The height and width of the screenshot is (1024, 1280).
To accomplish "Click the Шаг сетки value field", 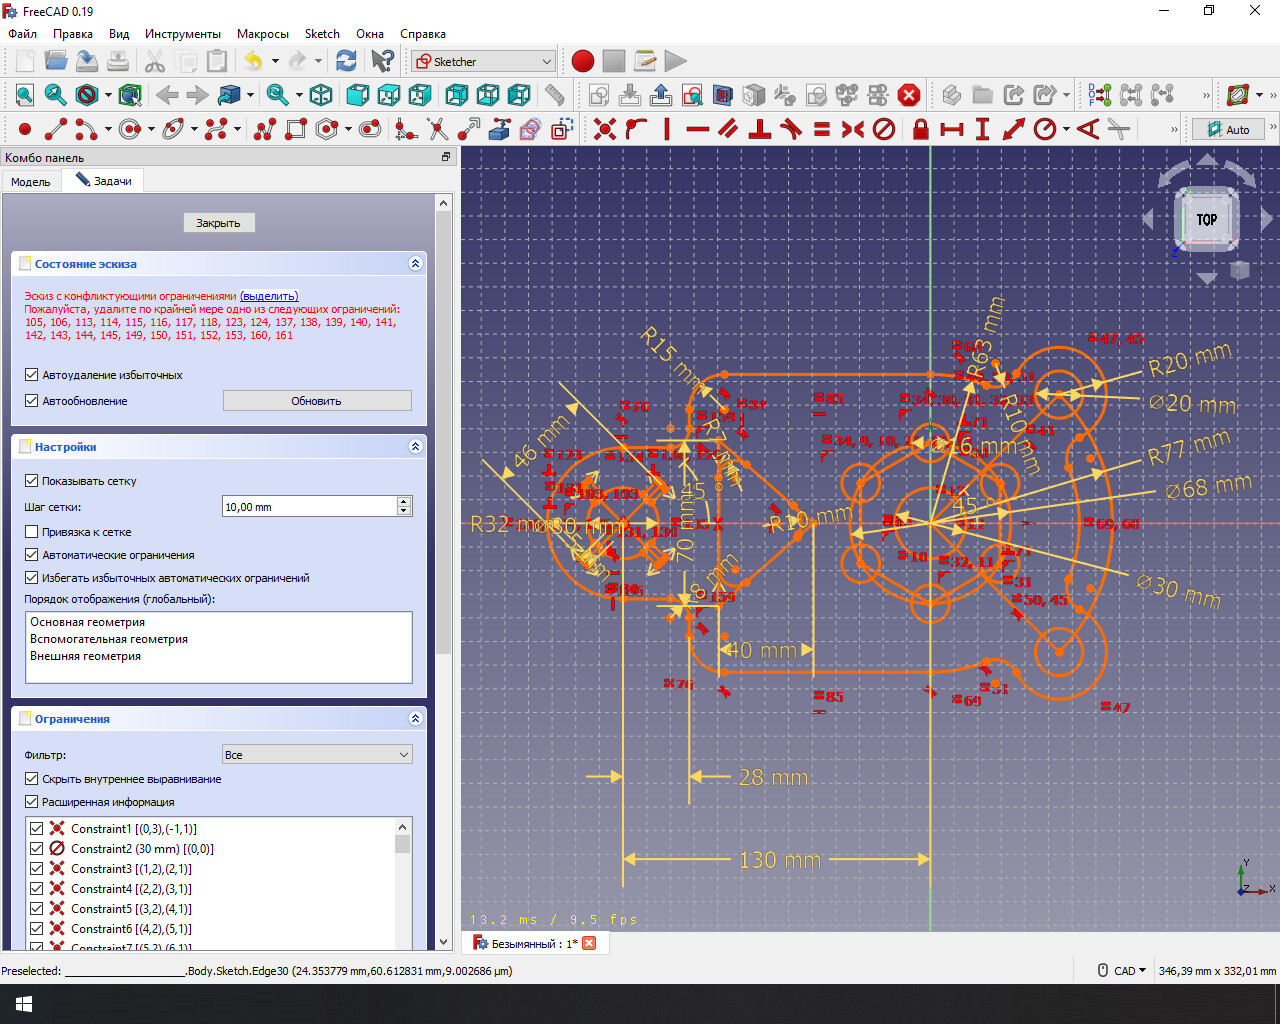I will tap(310, 507).
